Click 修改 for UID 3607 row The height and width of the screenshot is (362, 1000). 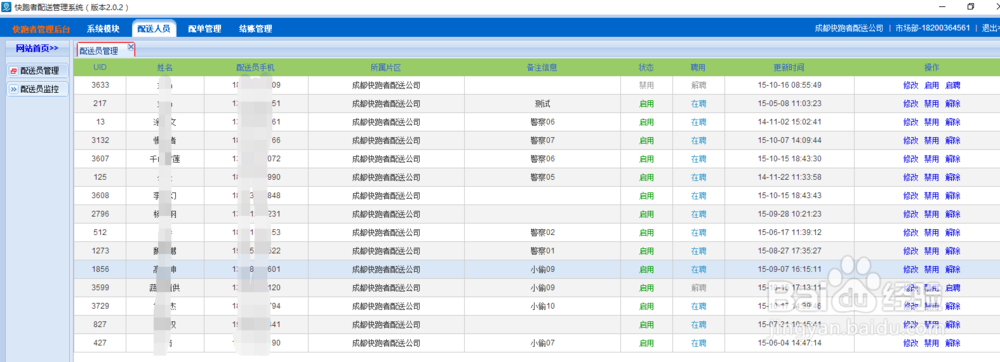click(911, 159)
